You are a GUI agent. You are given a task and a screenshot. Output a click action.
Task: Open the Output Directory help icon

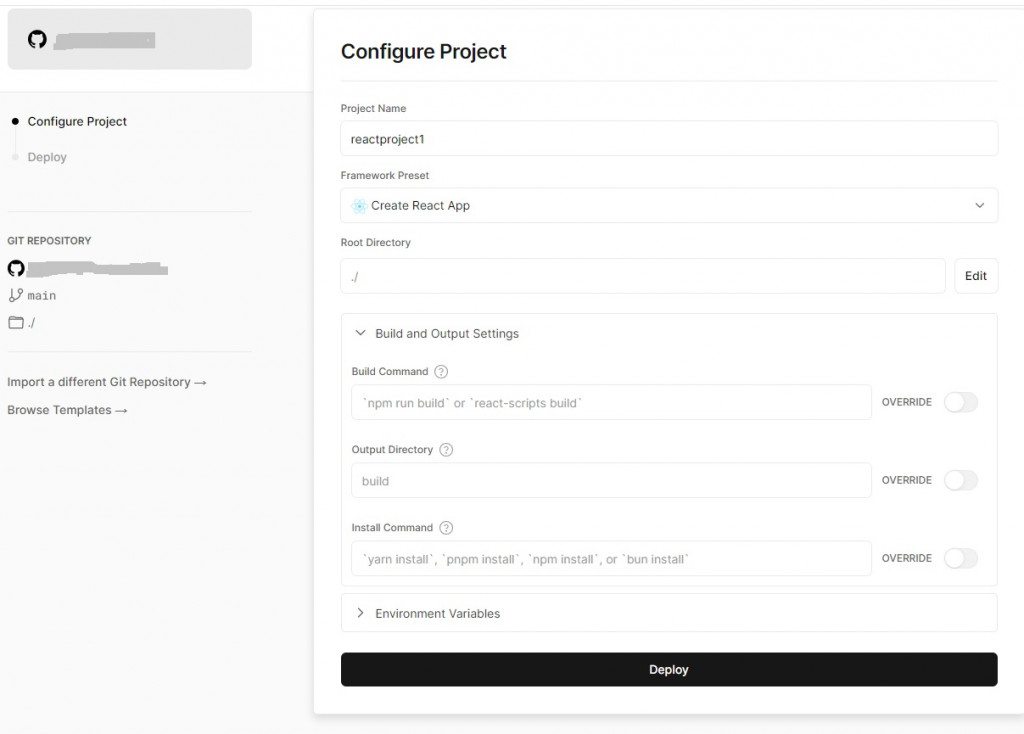[446, 450]
